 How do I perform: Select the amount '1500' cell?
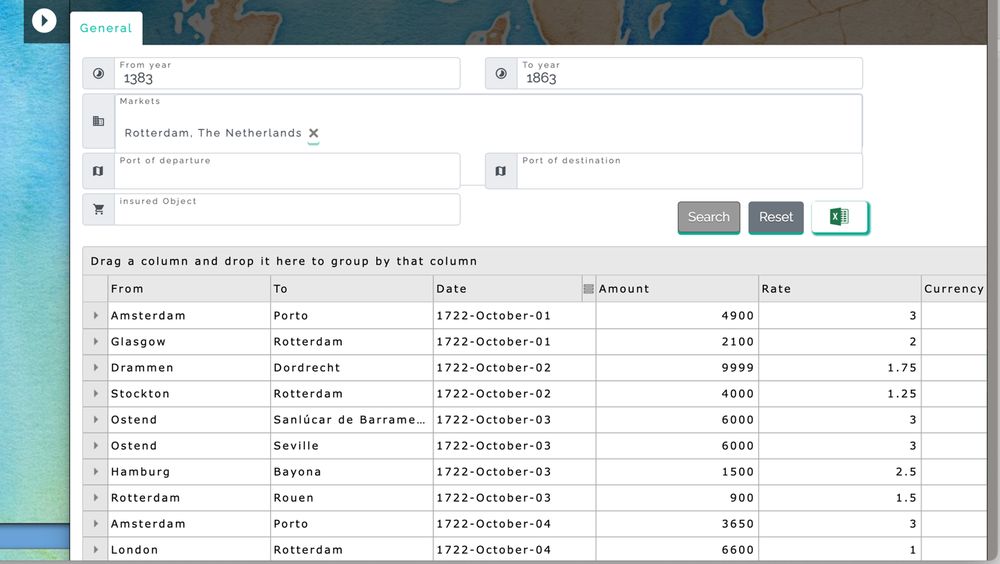(677, 471)
